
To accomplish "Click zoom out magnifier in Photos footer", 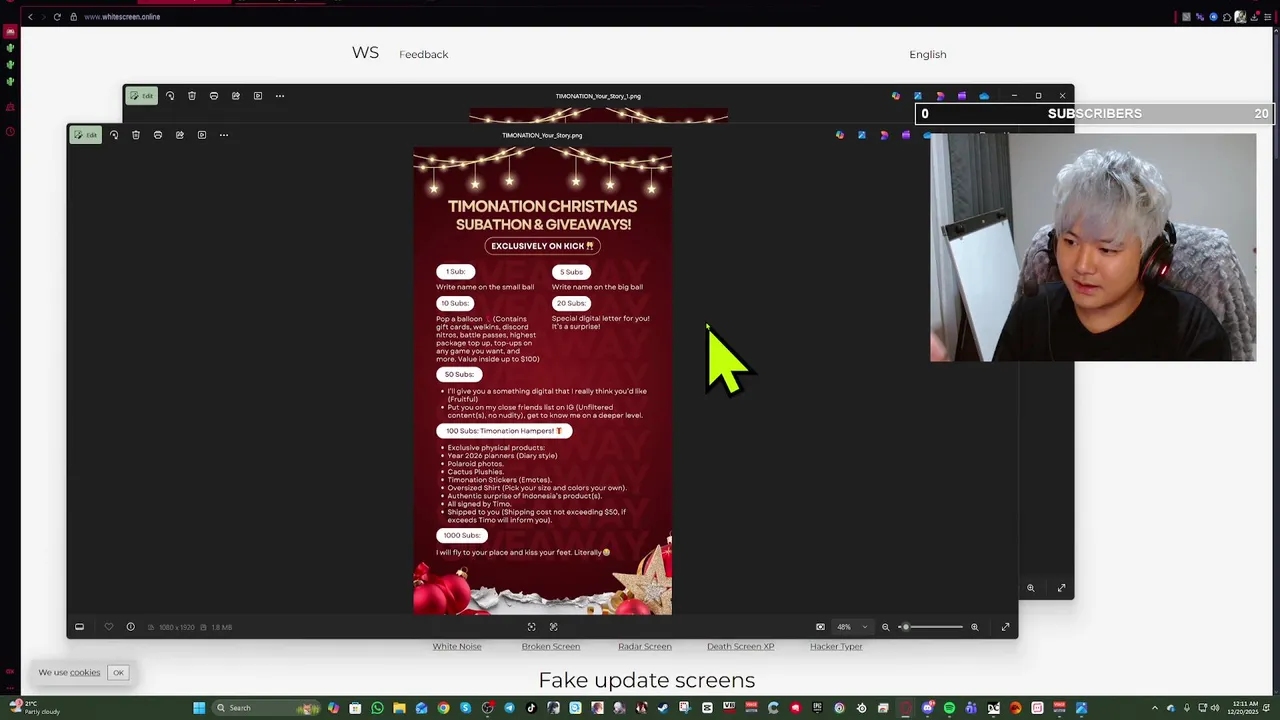I will coord(885,627).
